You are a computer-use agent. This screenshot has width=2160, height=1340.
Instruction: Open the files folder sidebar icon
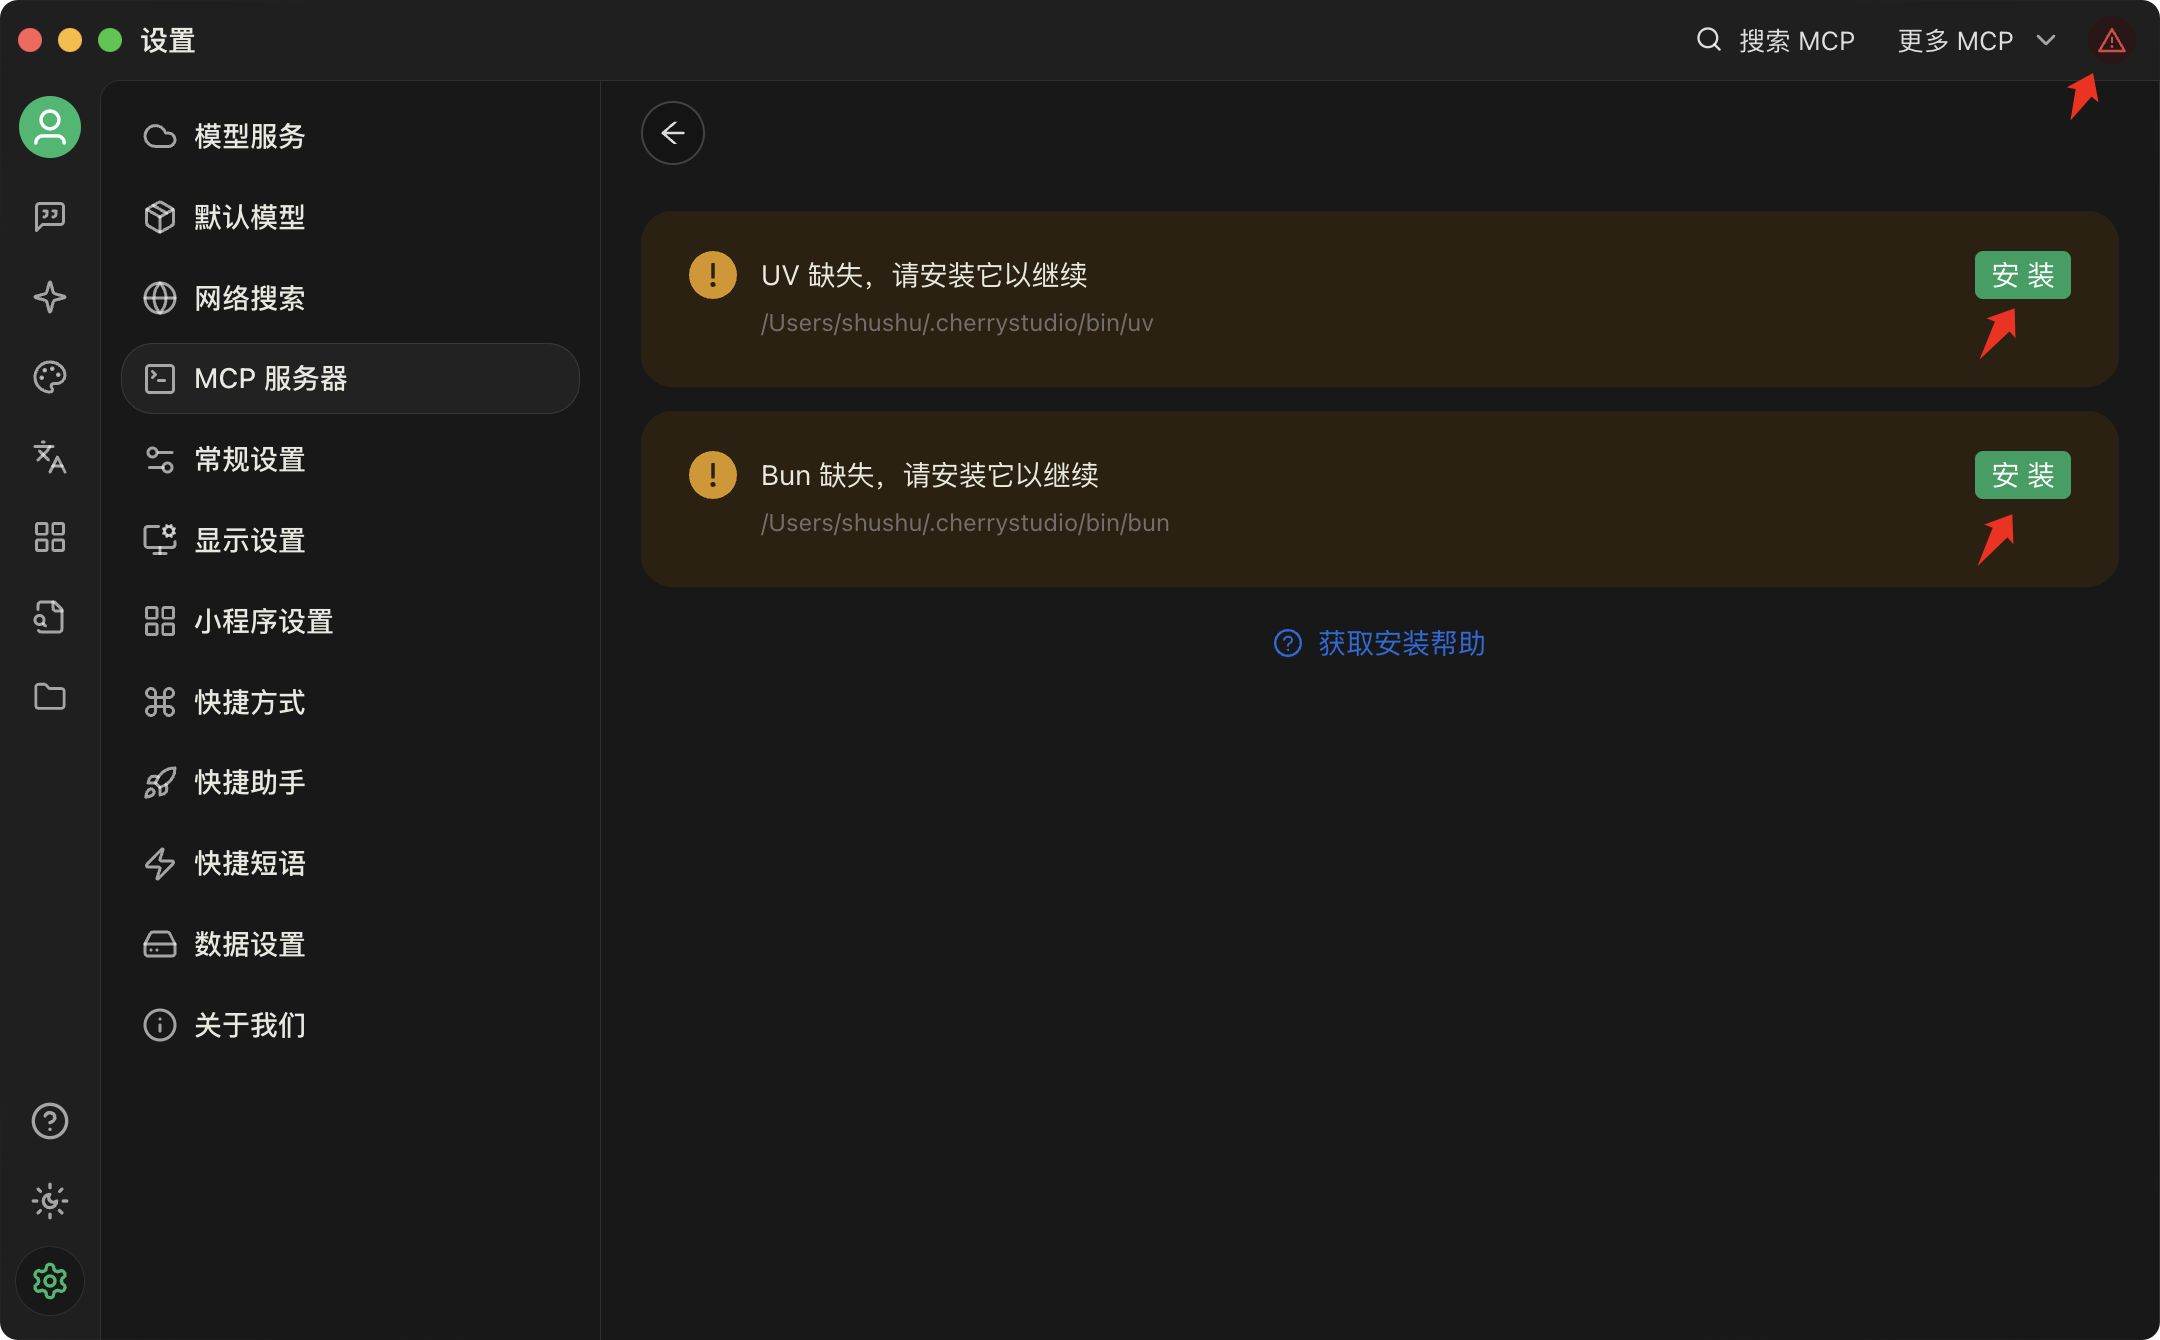50,697
